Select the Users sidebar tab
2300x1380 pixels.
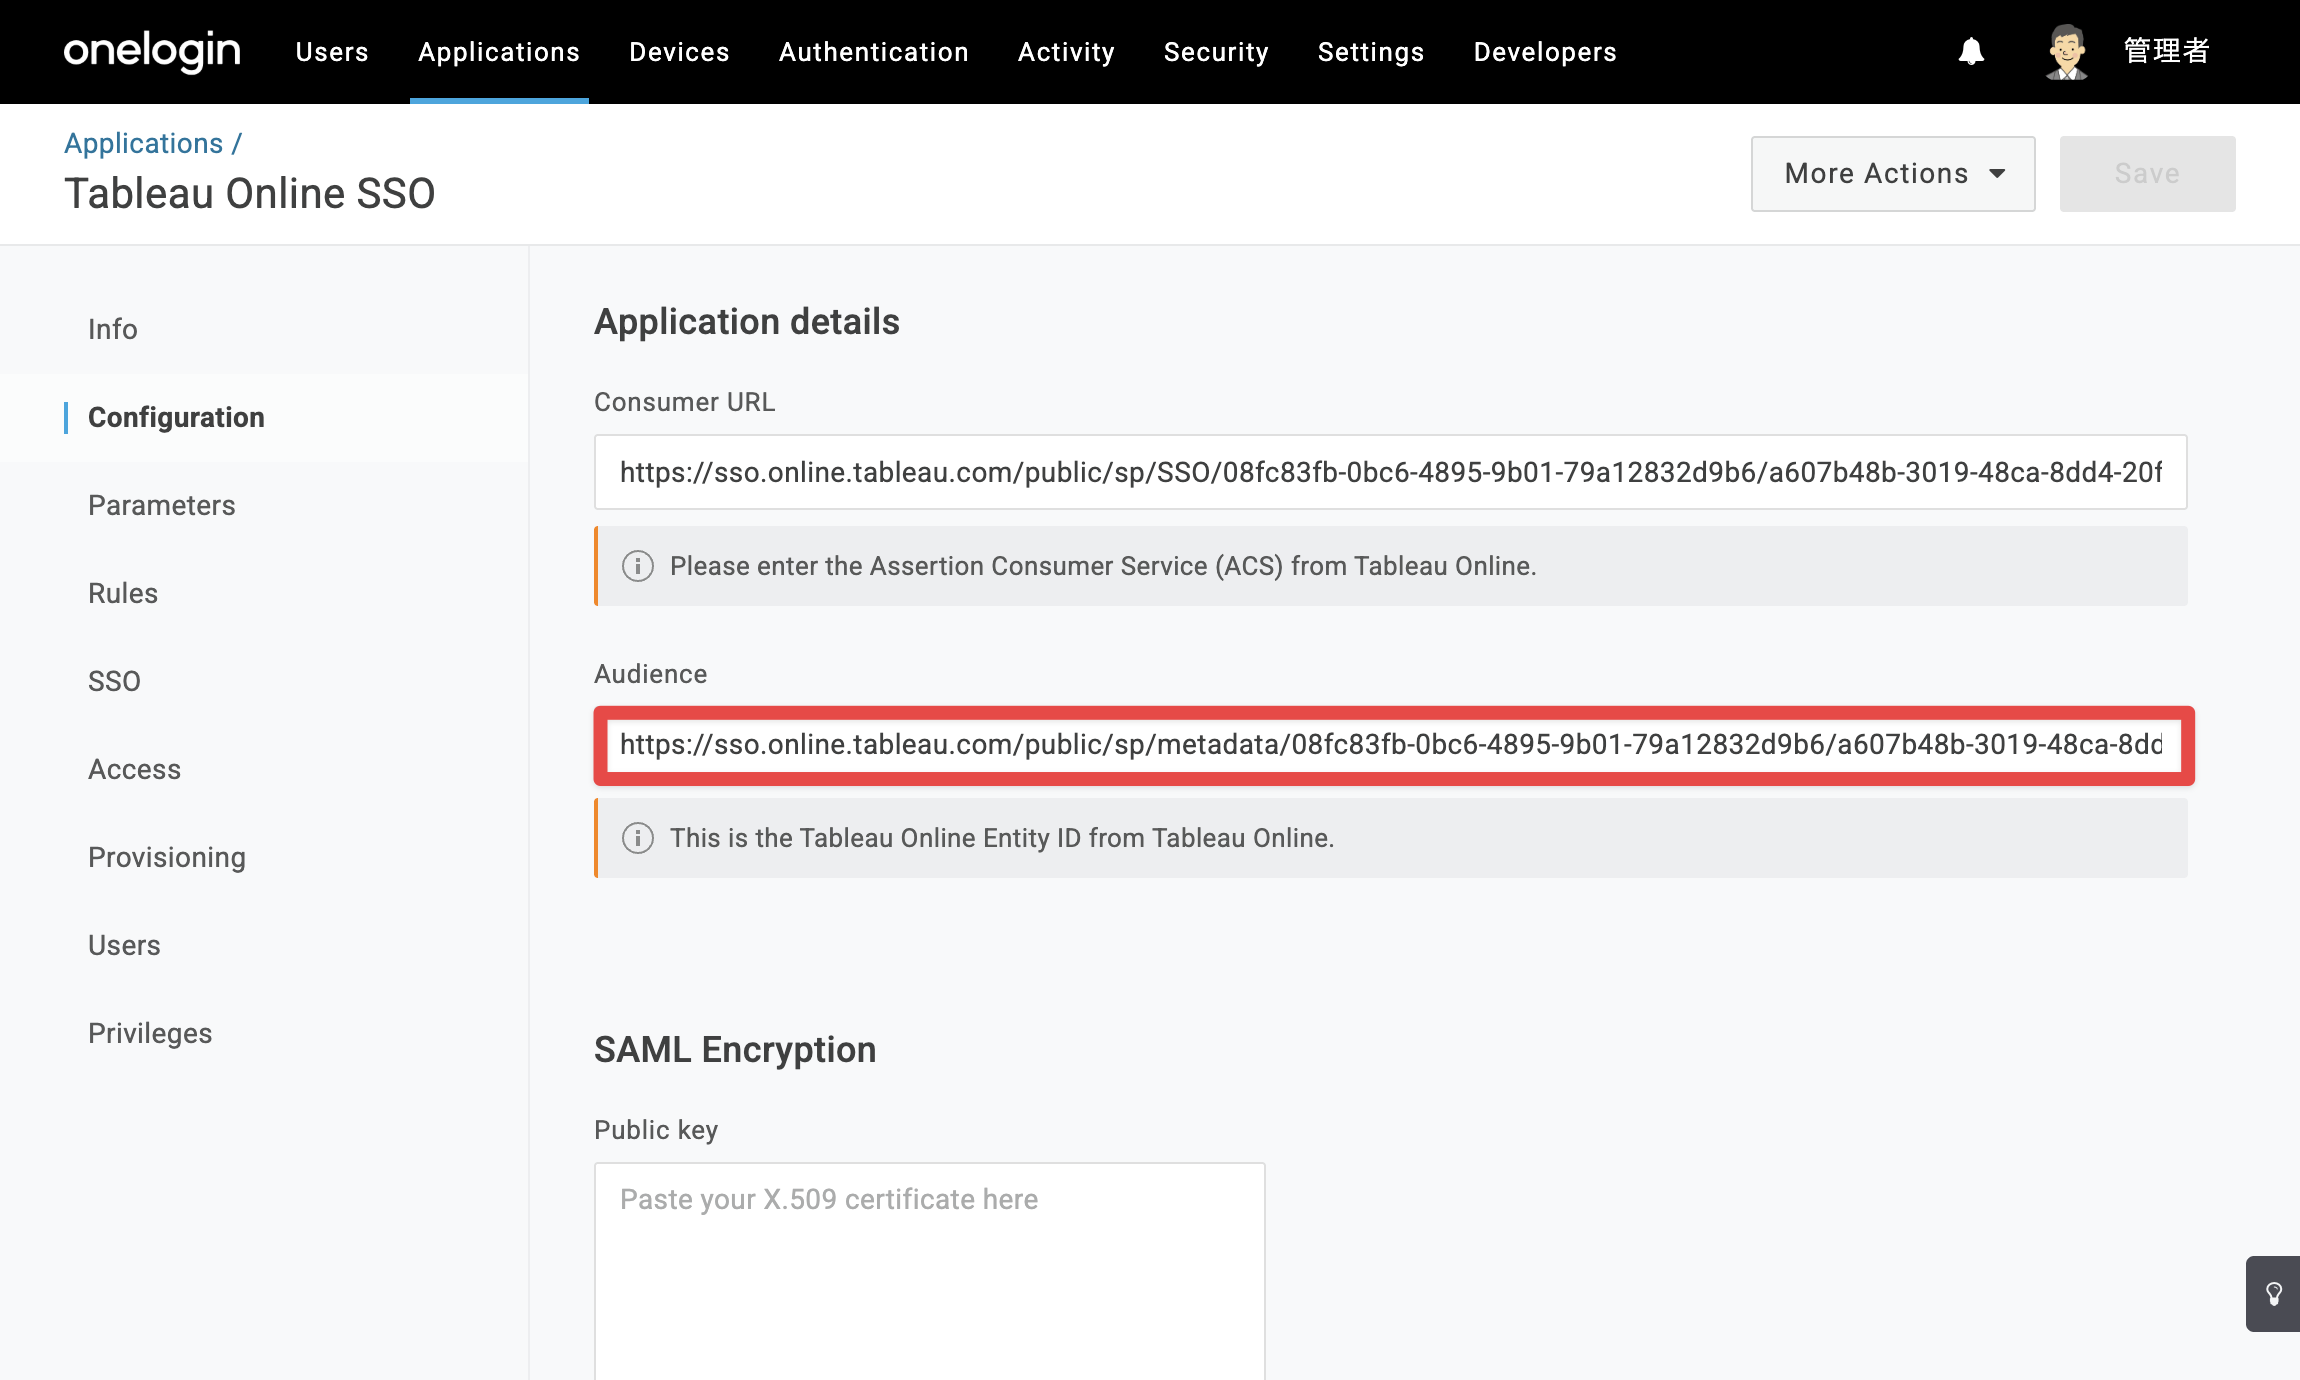click(264, 945)
